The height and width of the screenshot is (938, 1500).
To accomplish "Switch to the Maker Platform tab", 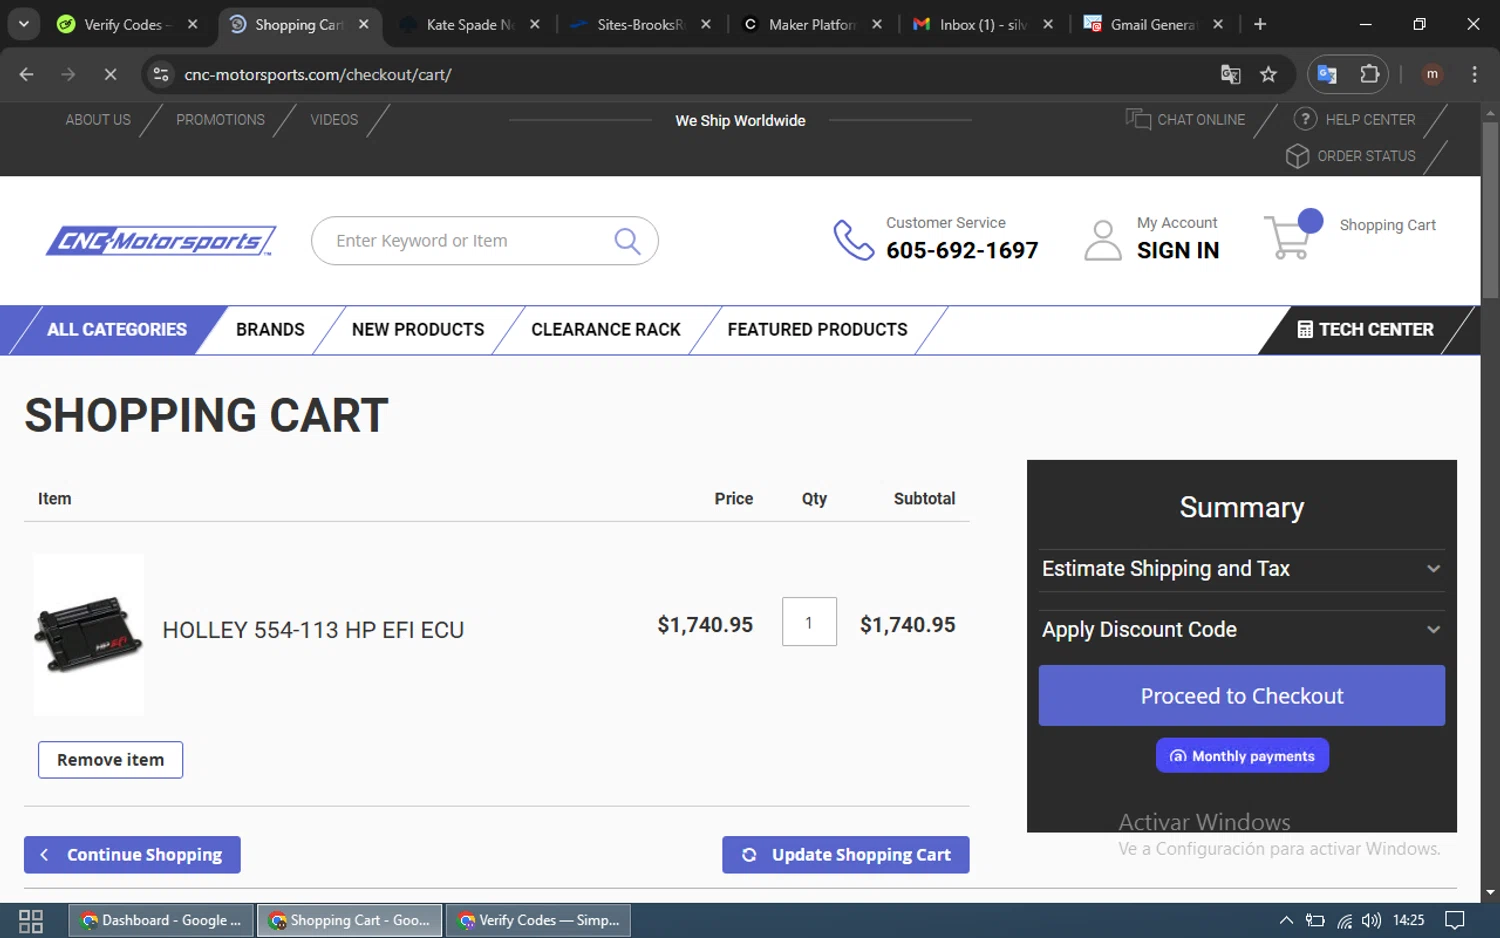I will tap(811, 24).
